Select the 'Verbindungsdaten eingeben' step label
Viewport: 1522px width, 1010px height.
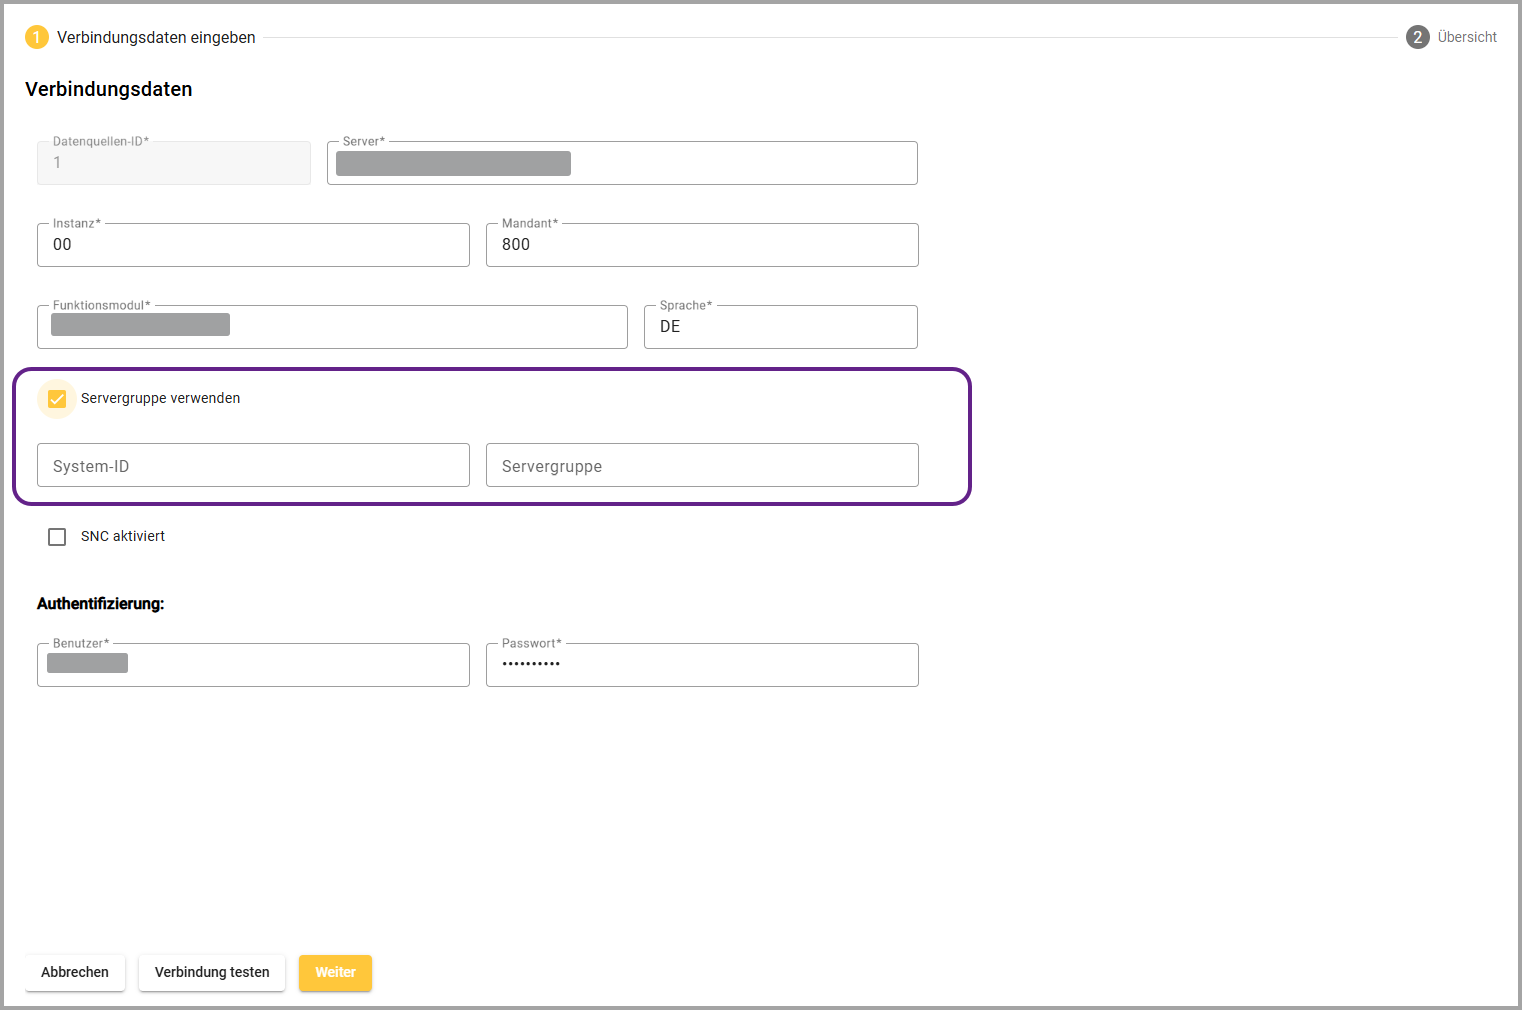(156, 37)
